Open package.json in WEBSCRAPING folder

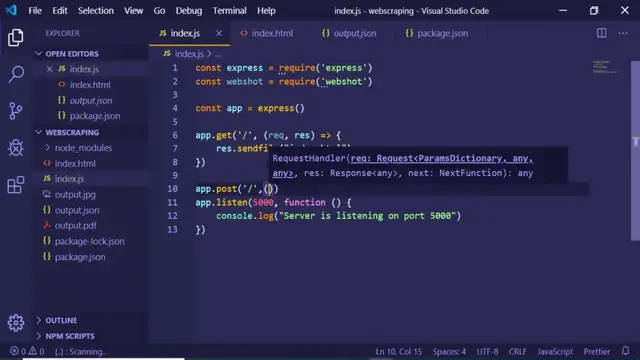click(80, 257)
